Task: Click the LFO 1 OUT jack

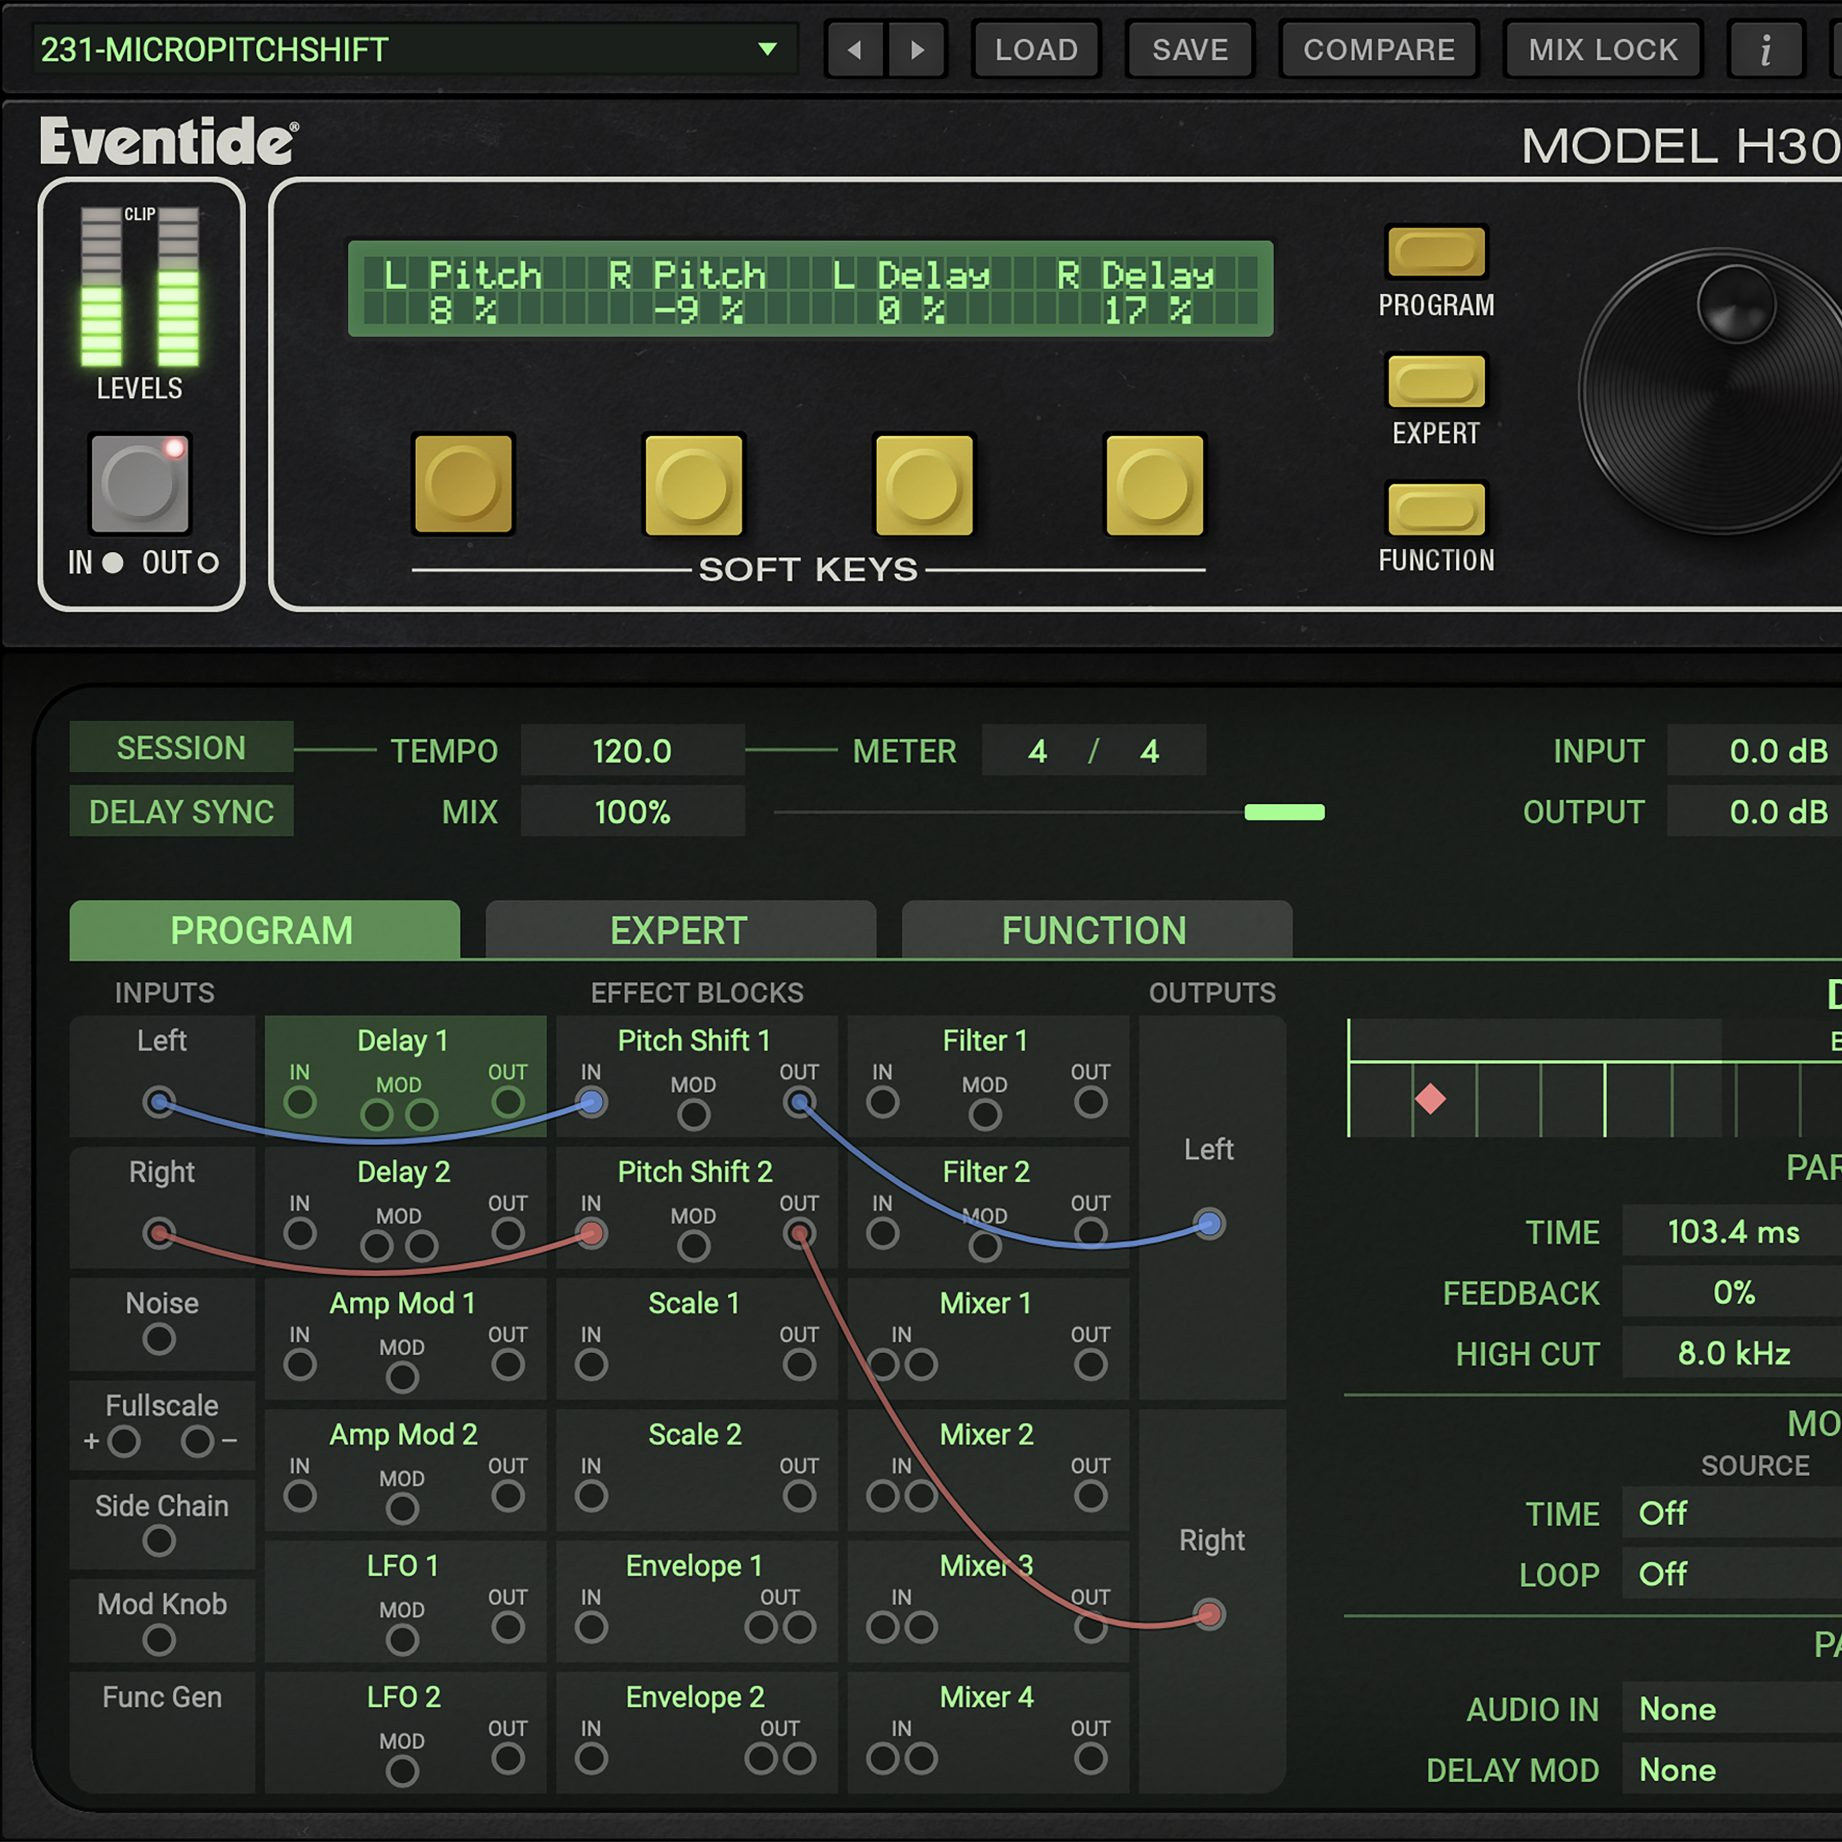Action: [x=508, y=1628]
